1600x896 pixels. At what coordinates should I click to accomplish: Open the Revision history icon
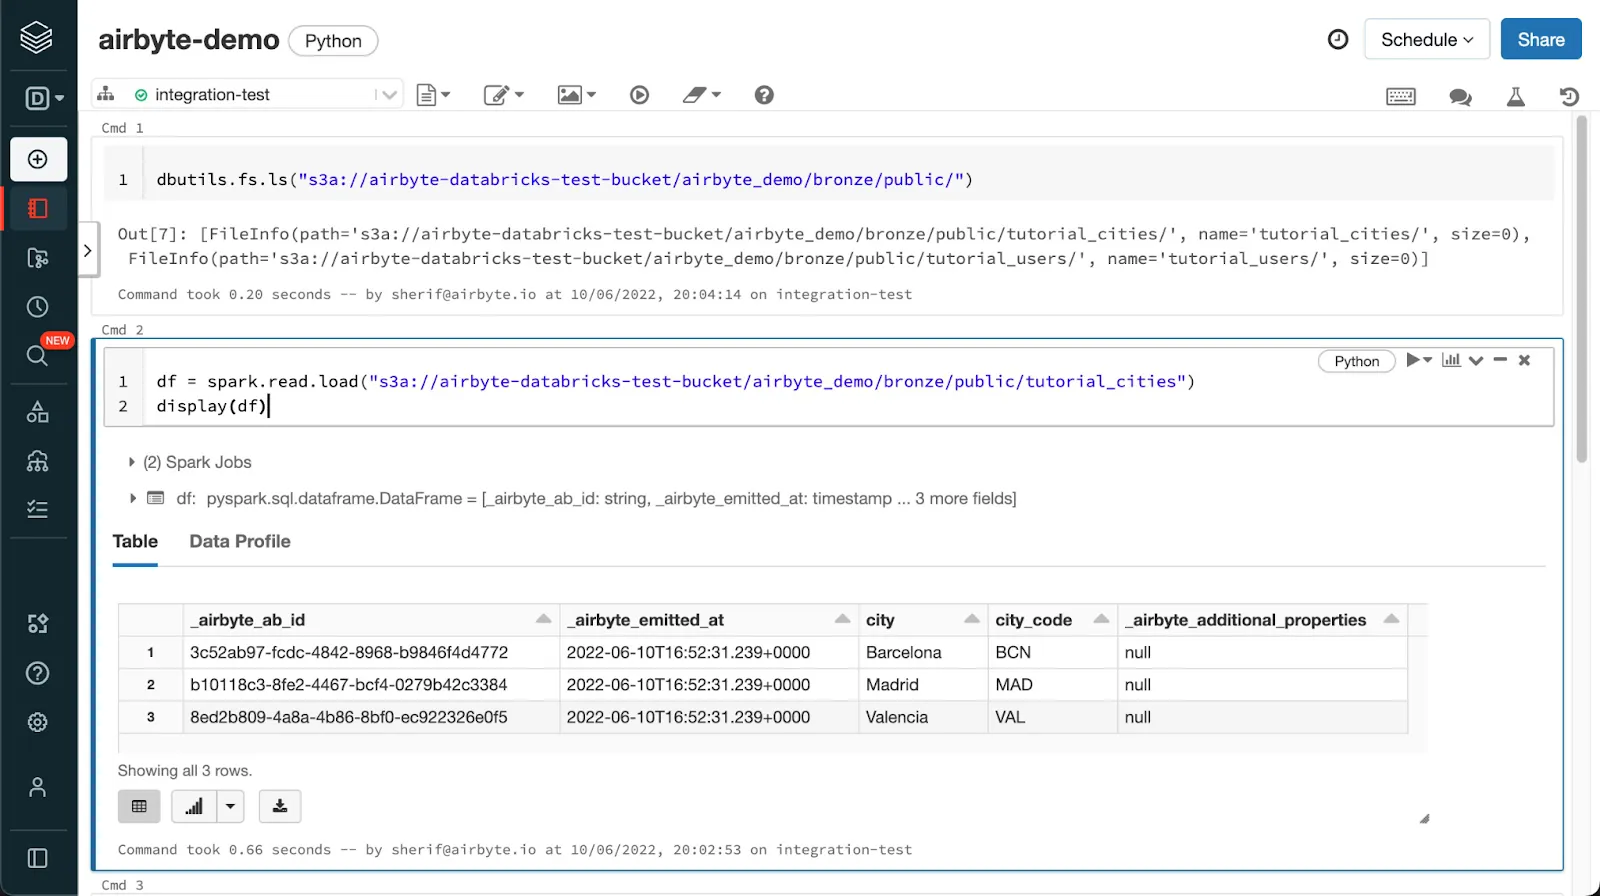(x=1569, y=96)
